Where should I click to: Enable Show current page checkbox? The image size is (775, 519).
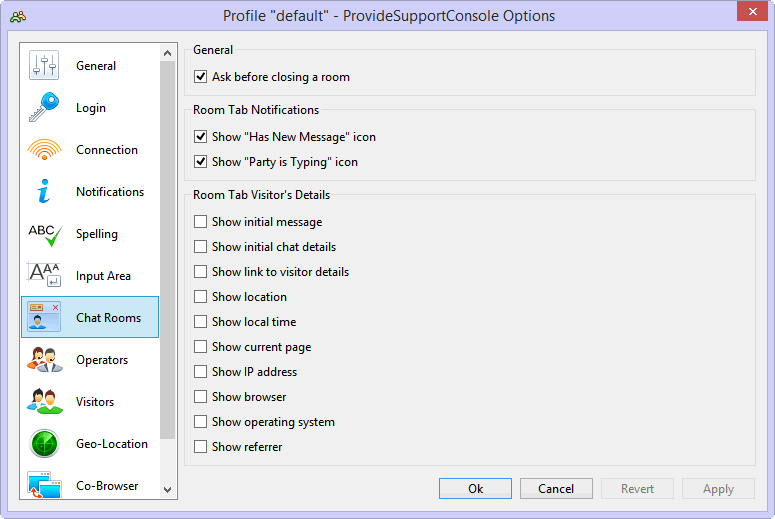point(200,346)
